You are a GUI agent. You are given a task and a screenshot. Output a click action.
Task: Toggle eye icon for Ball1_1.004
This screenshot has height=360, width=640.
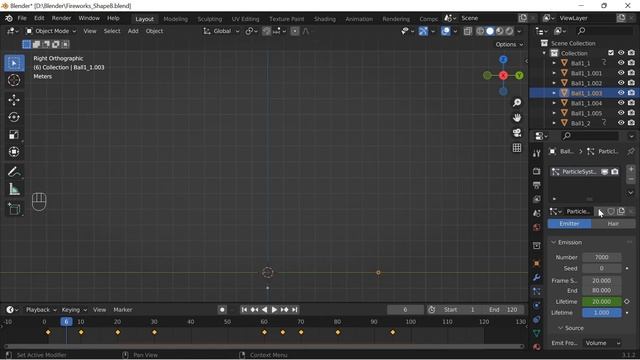(x=621, y=103)
